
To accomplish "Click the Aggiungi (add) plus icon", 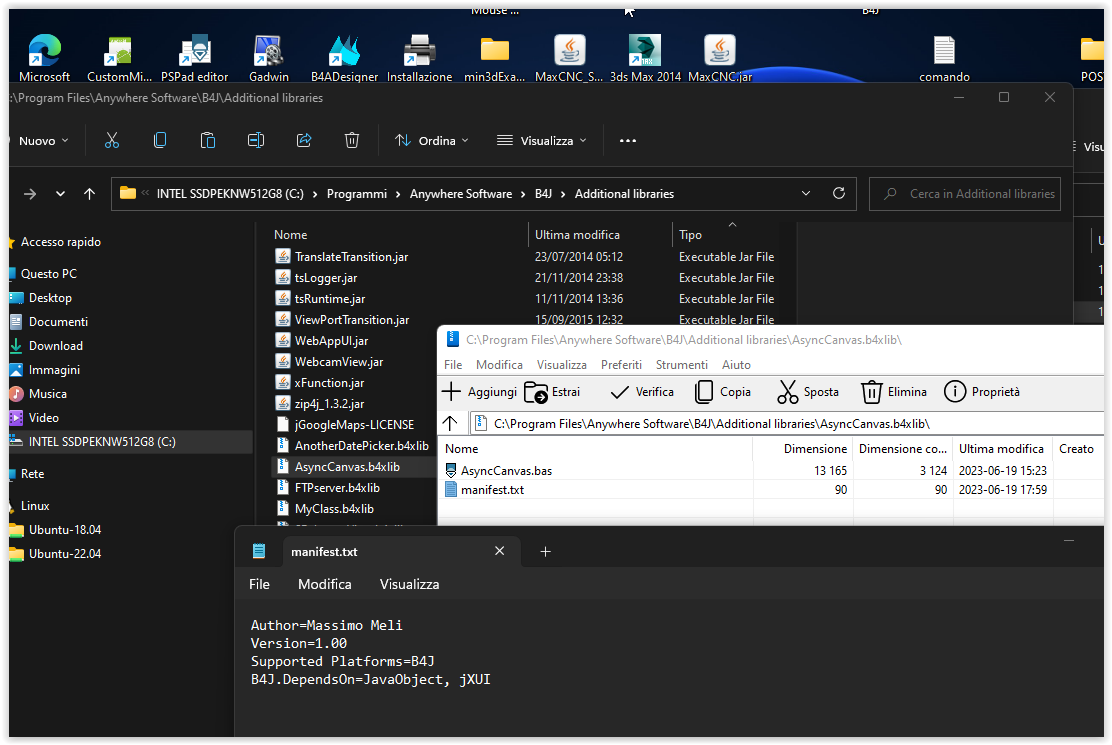I will pyautogui.click(x=452, y=392).
